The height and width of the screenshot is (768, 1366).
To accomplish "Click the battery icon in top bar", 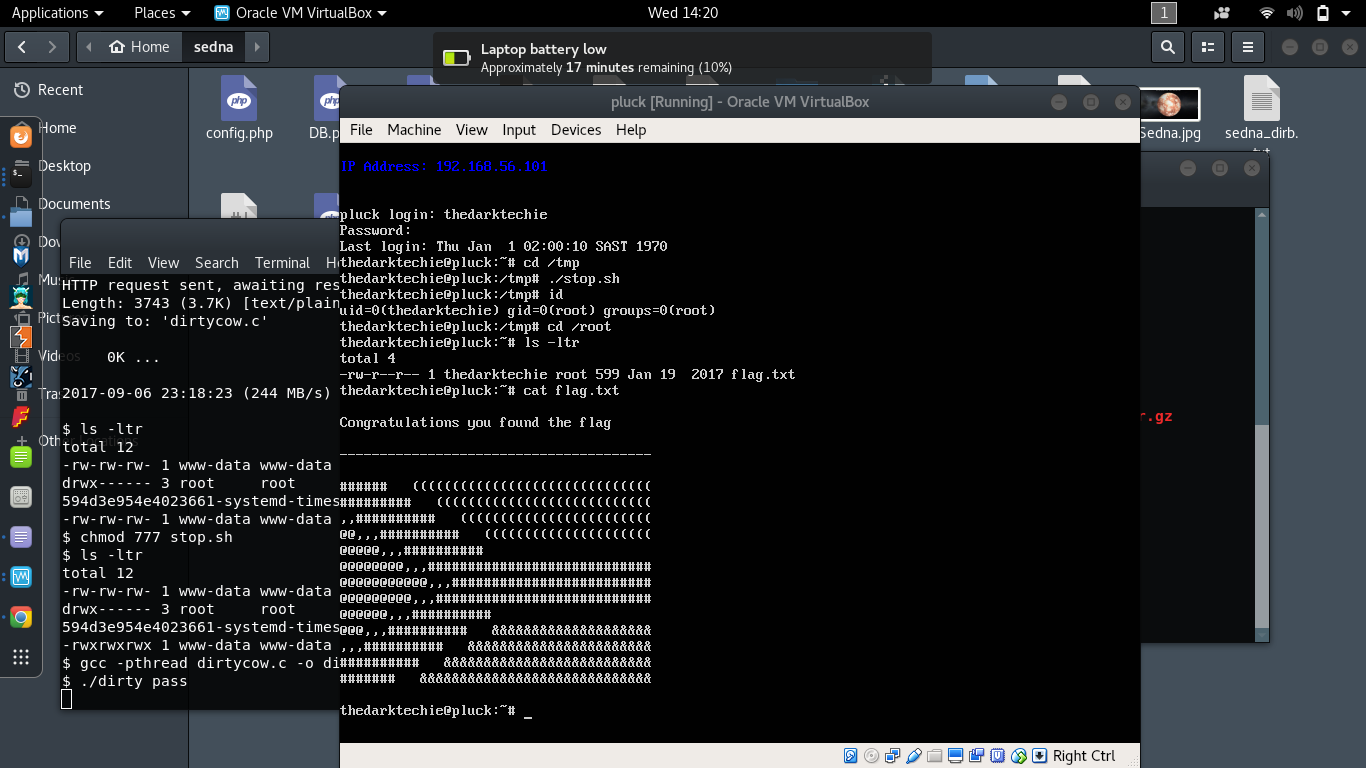I will tap(1323, 13).
